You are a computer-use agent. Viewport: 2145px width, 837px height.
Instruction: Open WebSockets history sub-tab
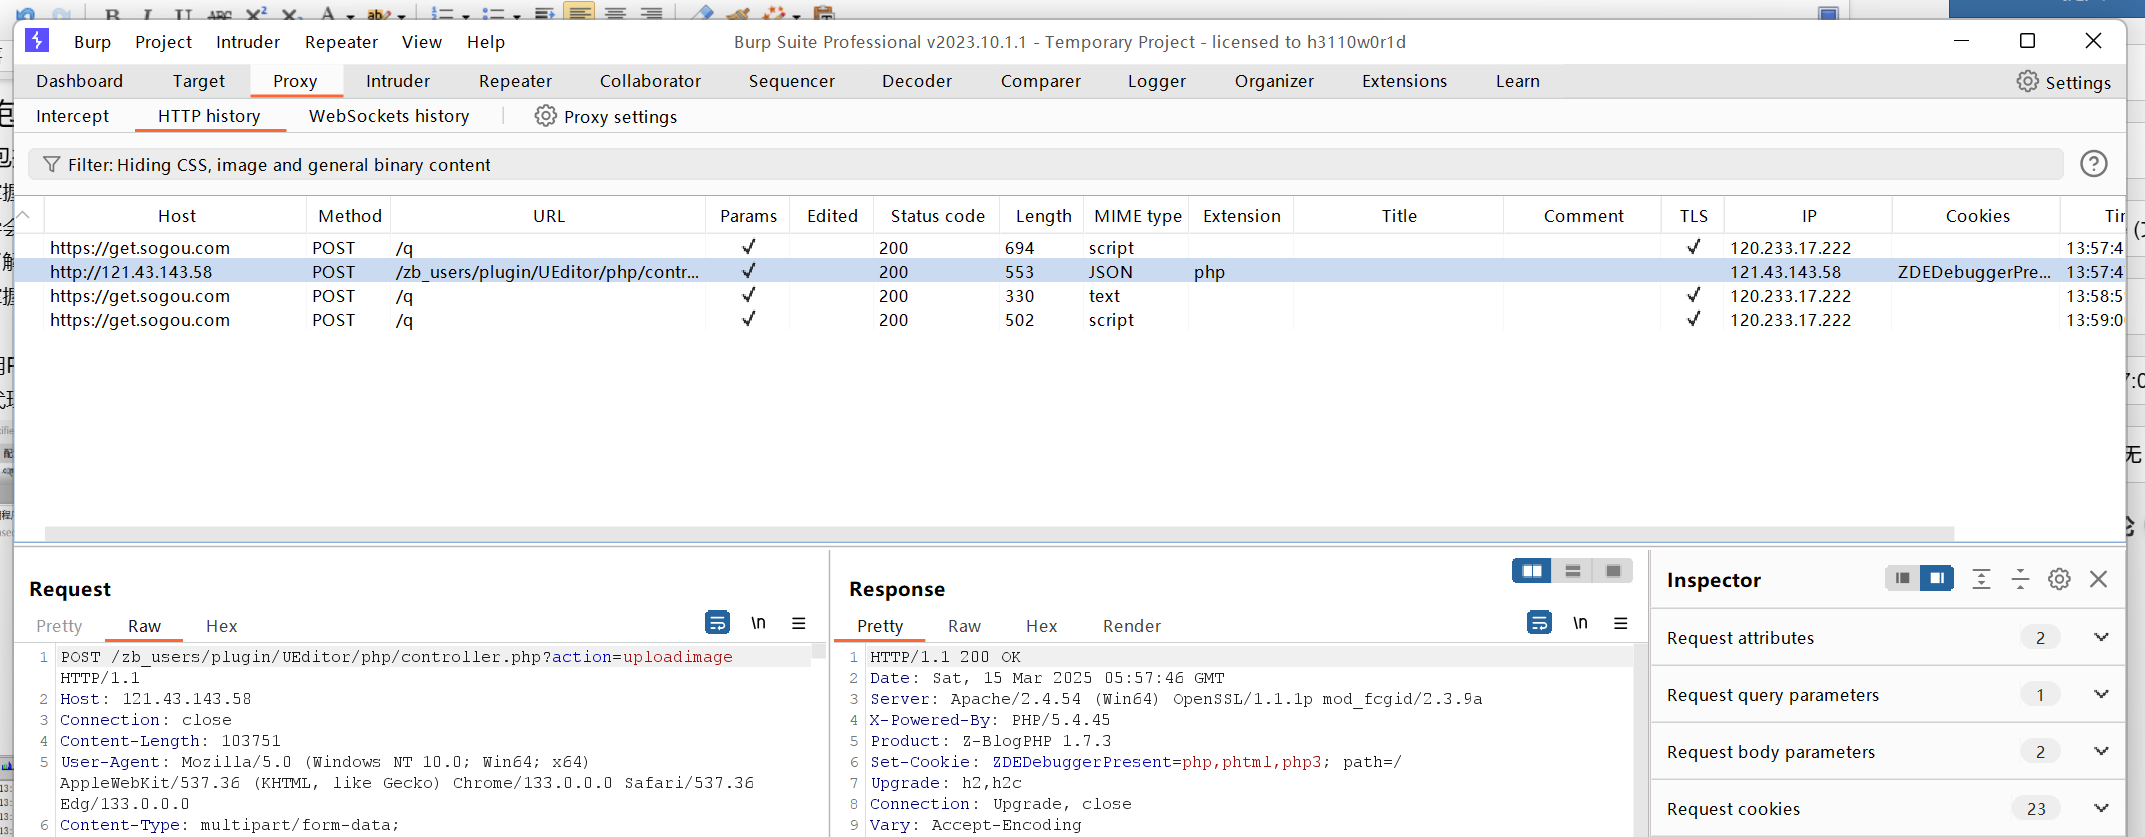pyautogui.click(x=389, y=116)
